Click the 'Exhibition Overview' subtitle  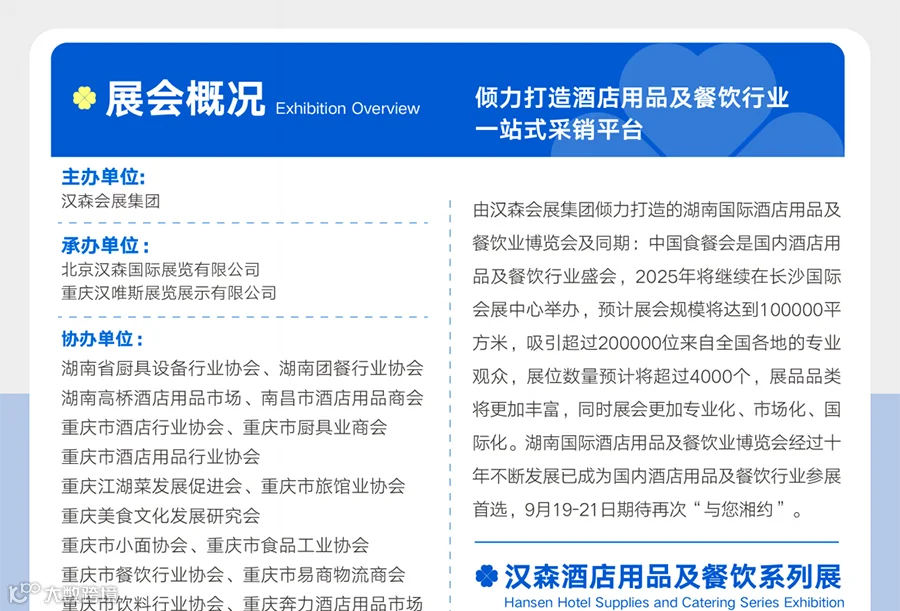click(348, 109)
